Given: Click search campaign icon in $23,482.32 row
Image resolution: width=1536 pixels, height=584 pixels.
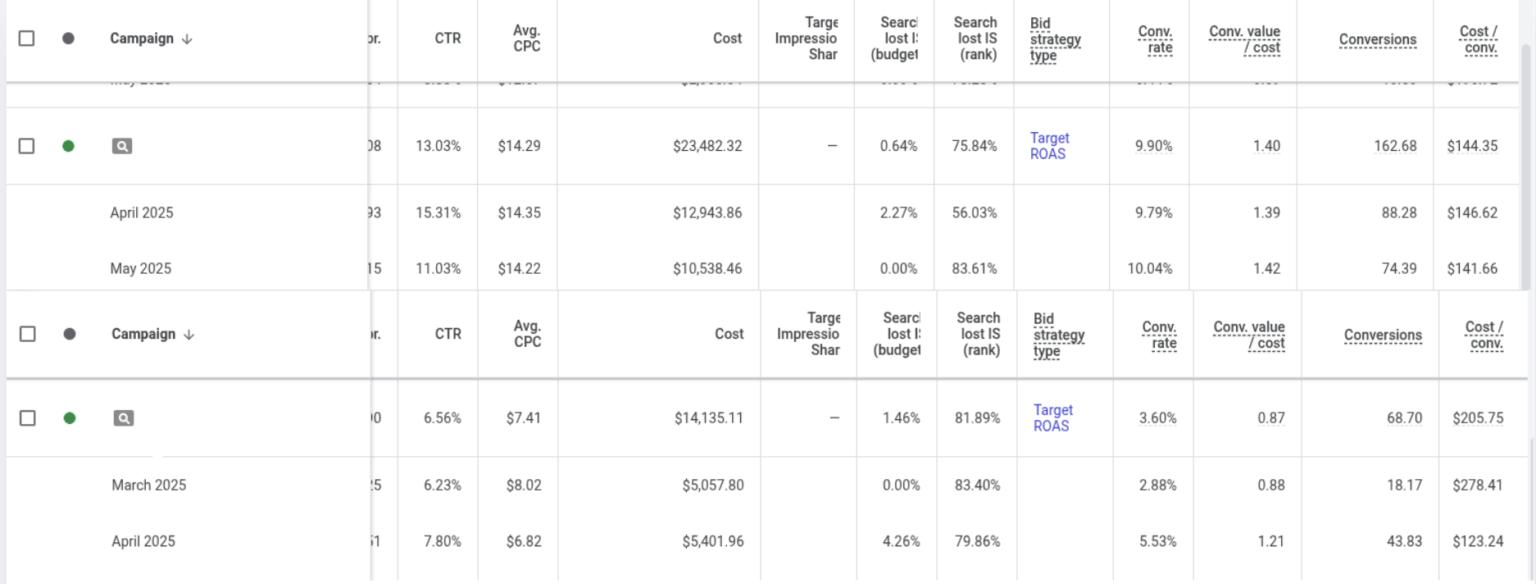Looking at the screenshot, I should pos(121,146).
